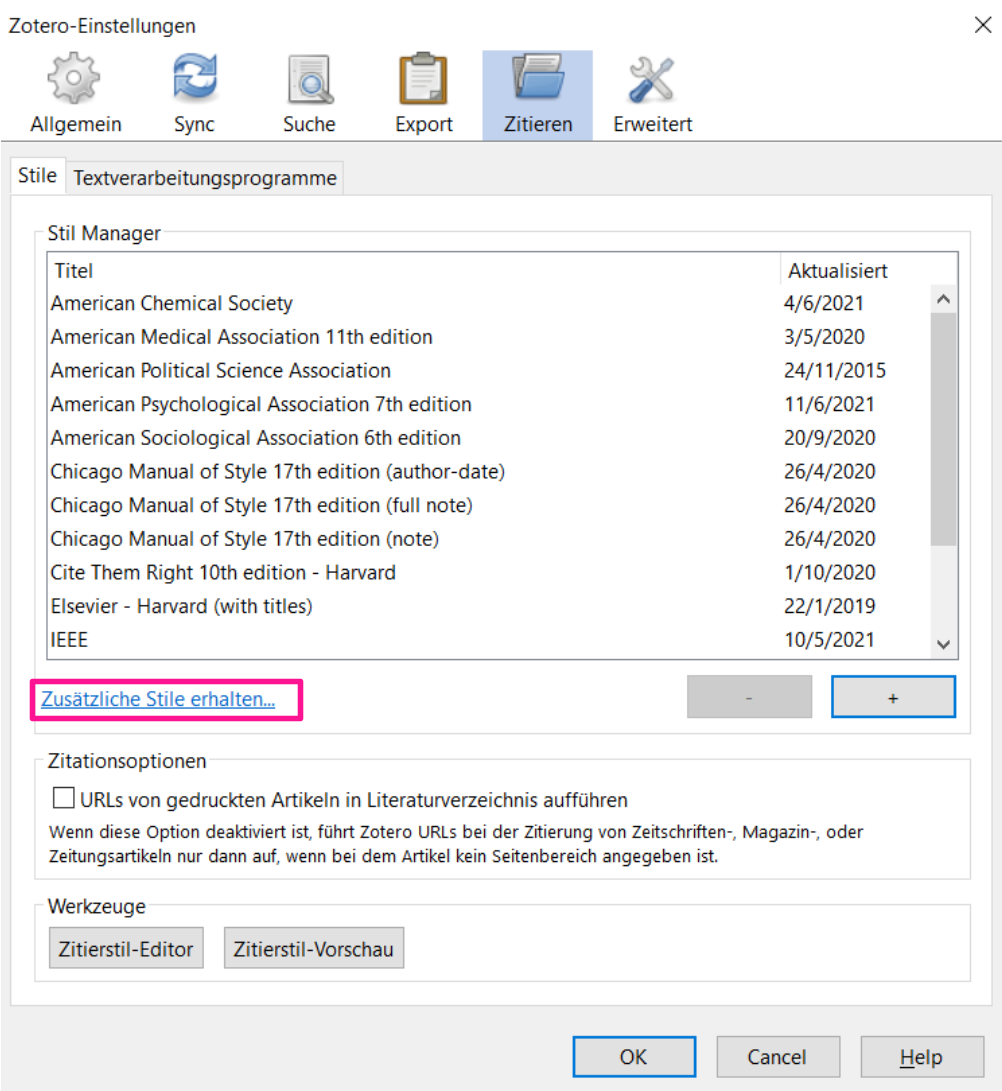Select American Political Science Association style
This screenshot has height=1091, width=1002.
coord(490,370)
